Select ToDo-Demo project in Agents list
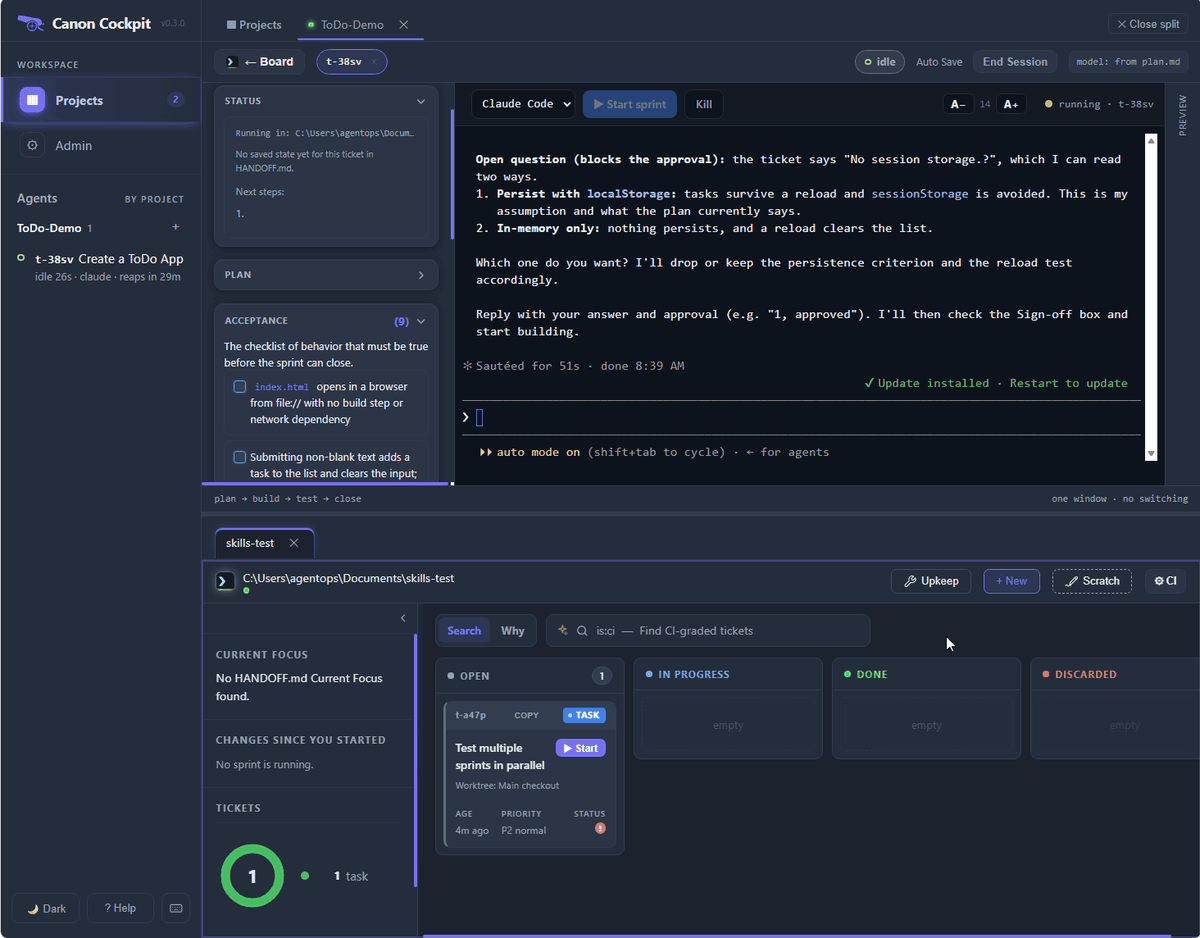The width and height of the screenshot is (1200, 938). click(49, 228)
